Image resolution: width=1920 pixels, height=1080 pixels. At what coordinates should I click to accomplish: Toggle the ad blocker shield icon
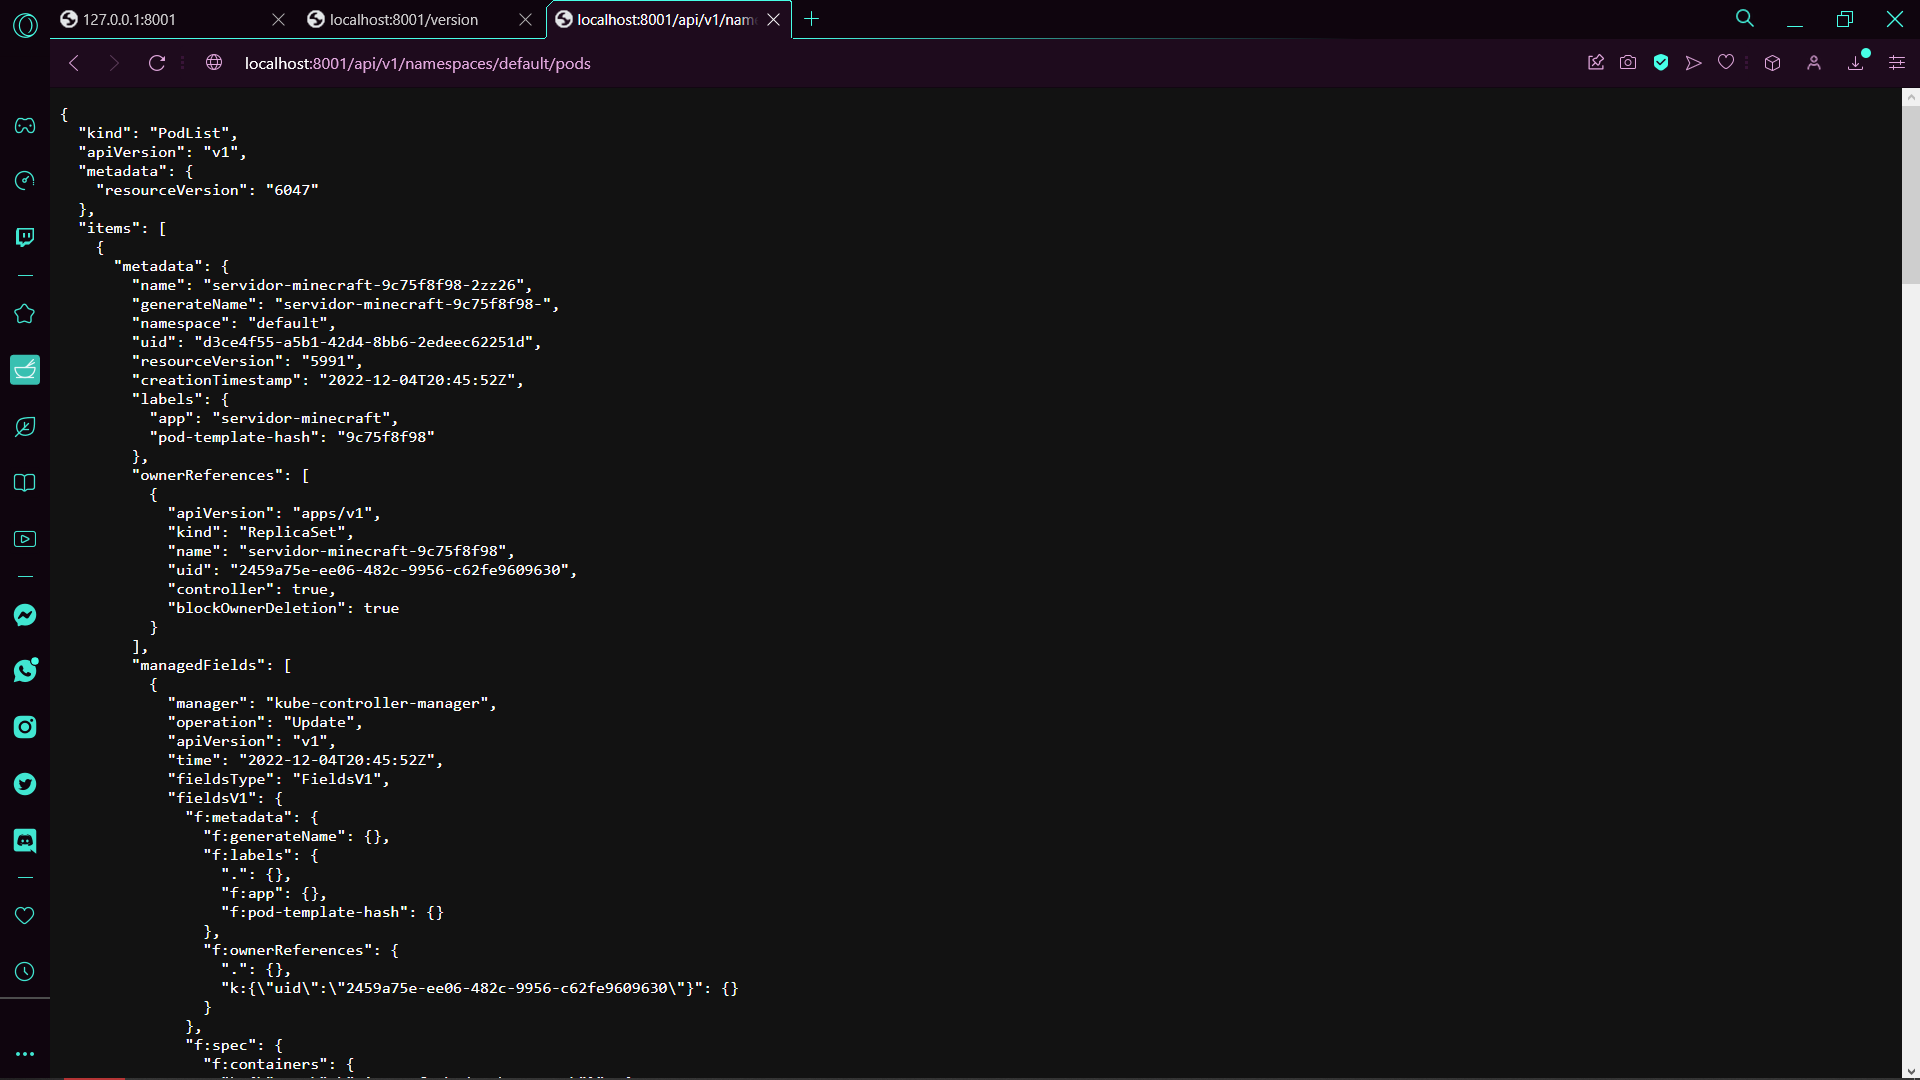point(1661,63)
